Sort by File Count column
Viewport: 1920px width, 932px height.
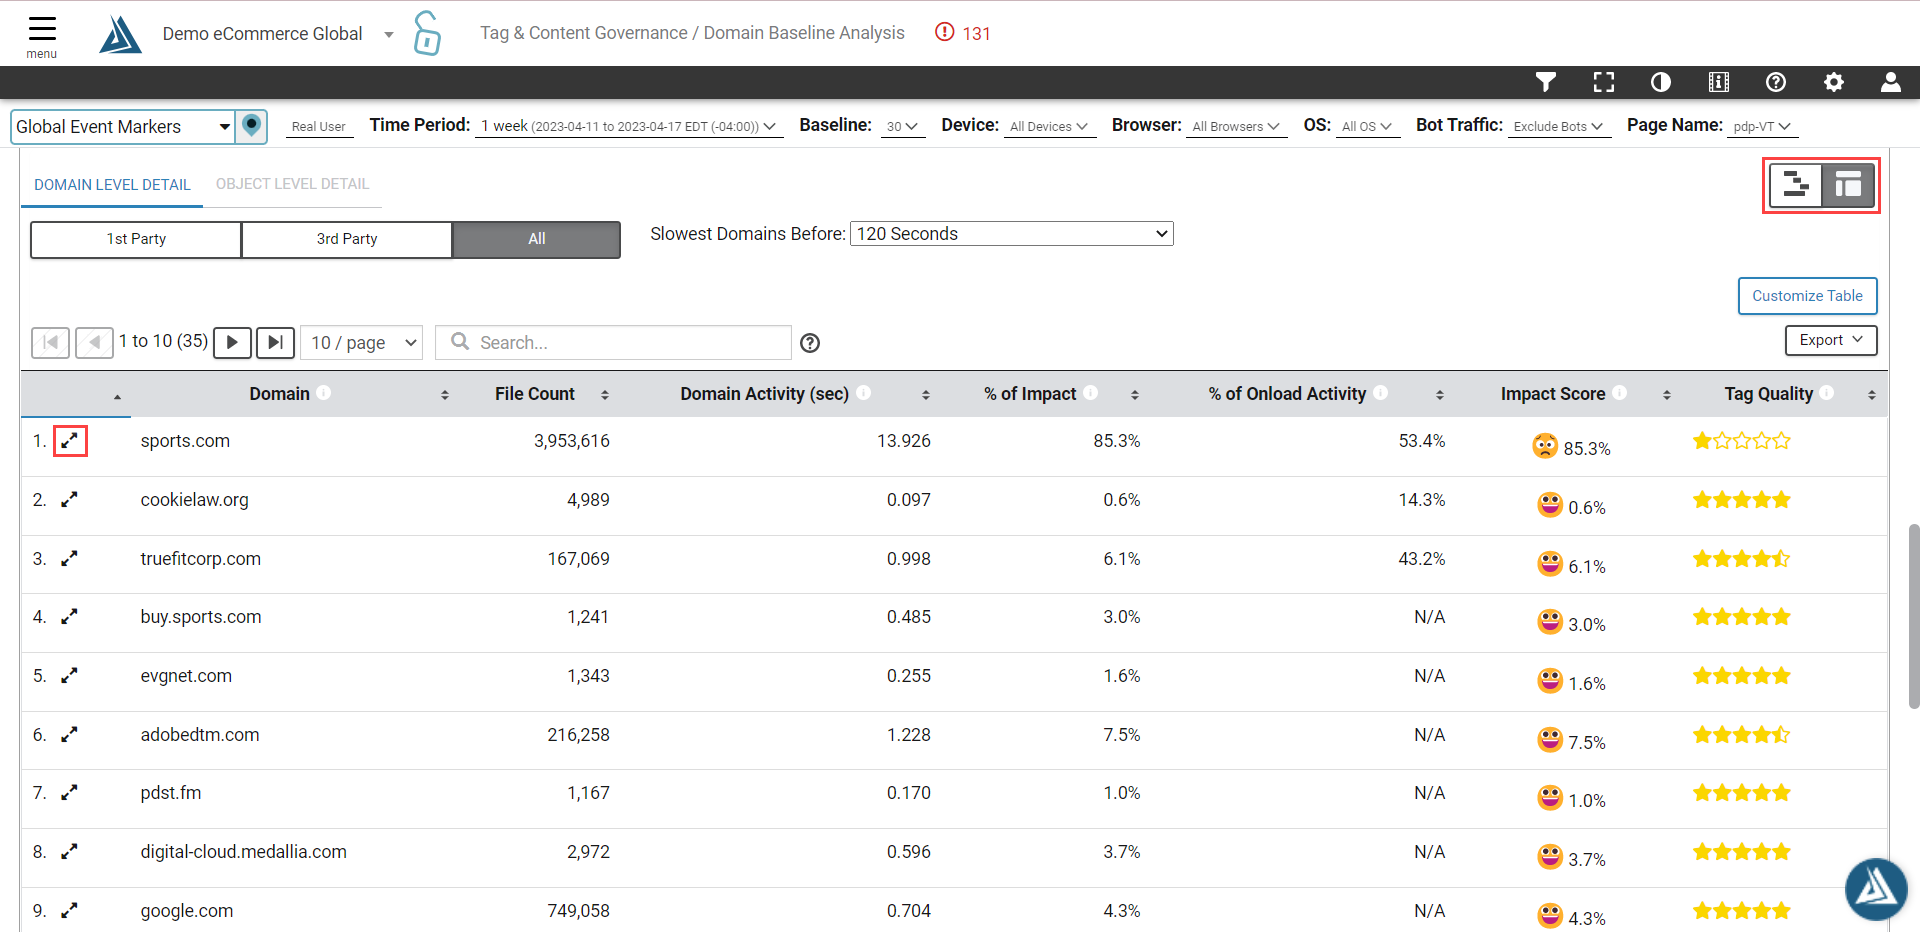pos(605,395)
